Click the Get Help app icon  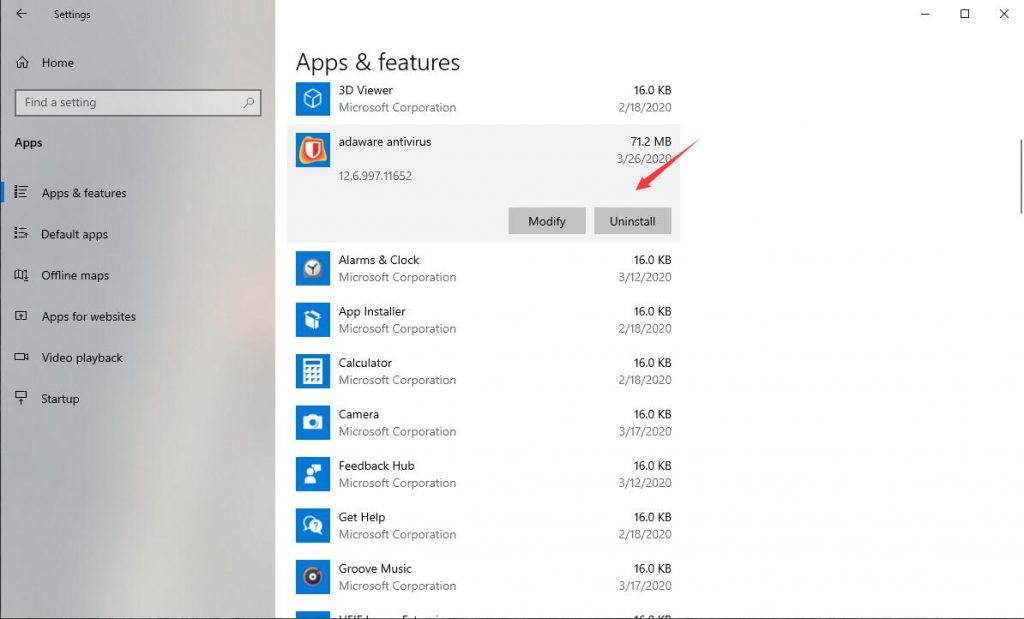tap(313, 526)
